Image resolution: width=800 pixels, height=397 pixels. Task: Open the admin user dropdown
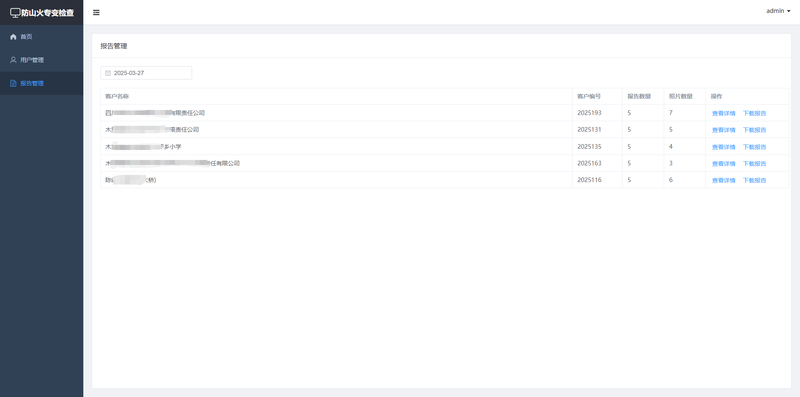tap(778, 11)
